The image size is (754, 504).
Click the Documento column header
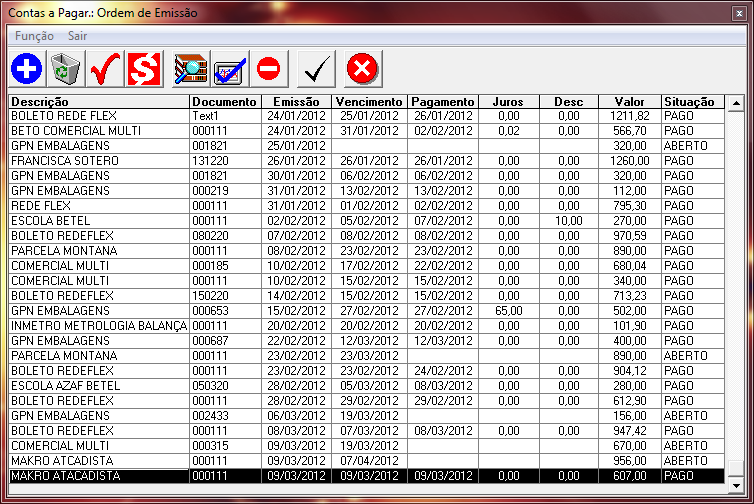click(x=225, y=102)
